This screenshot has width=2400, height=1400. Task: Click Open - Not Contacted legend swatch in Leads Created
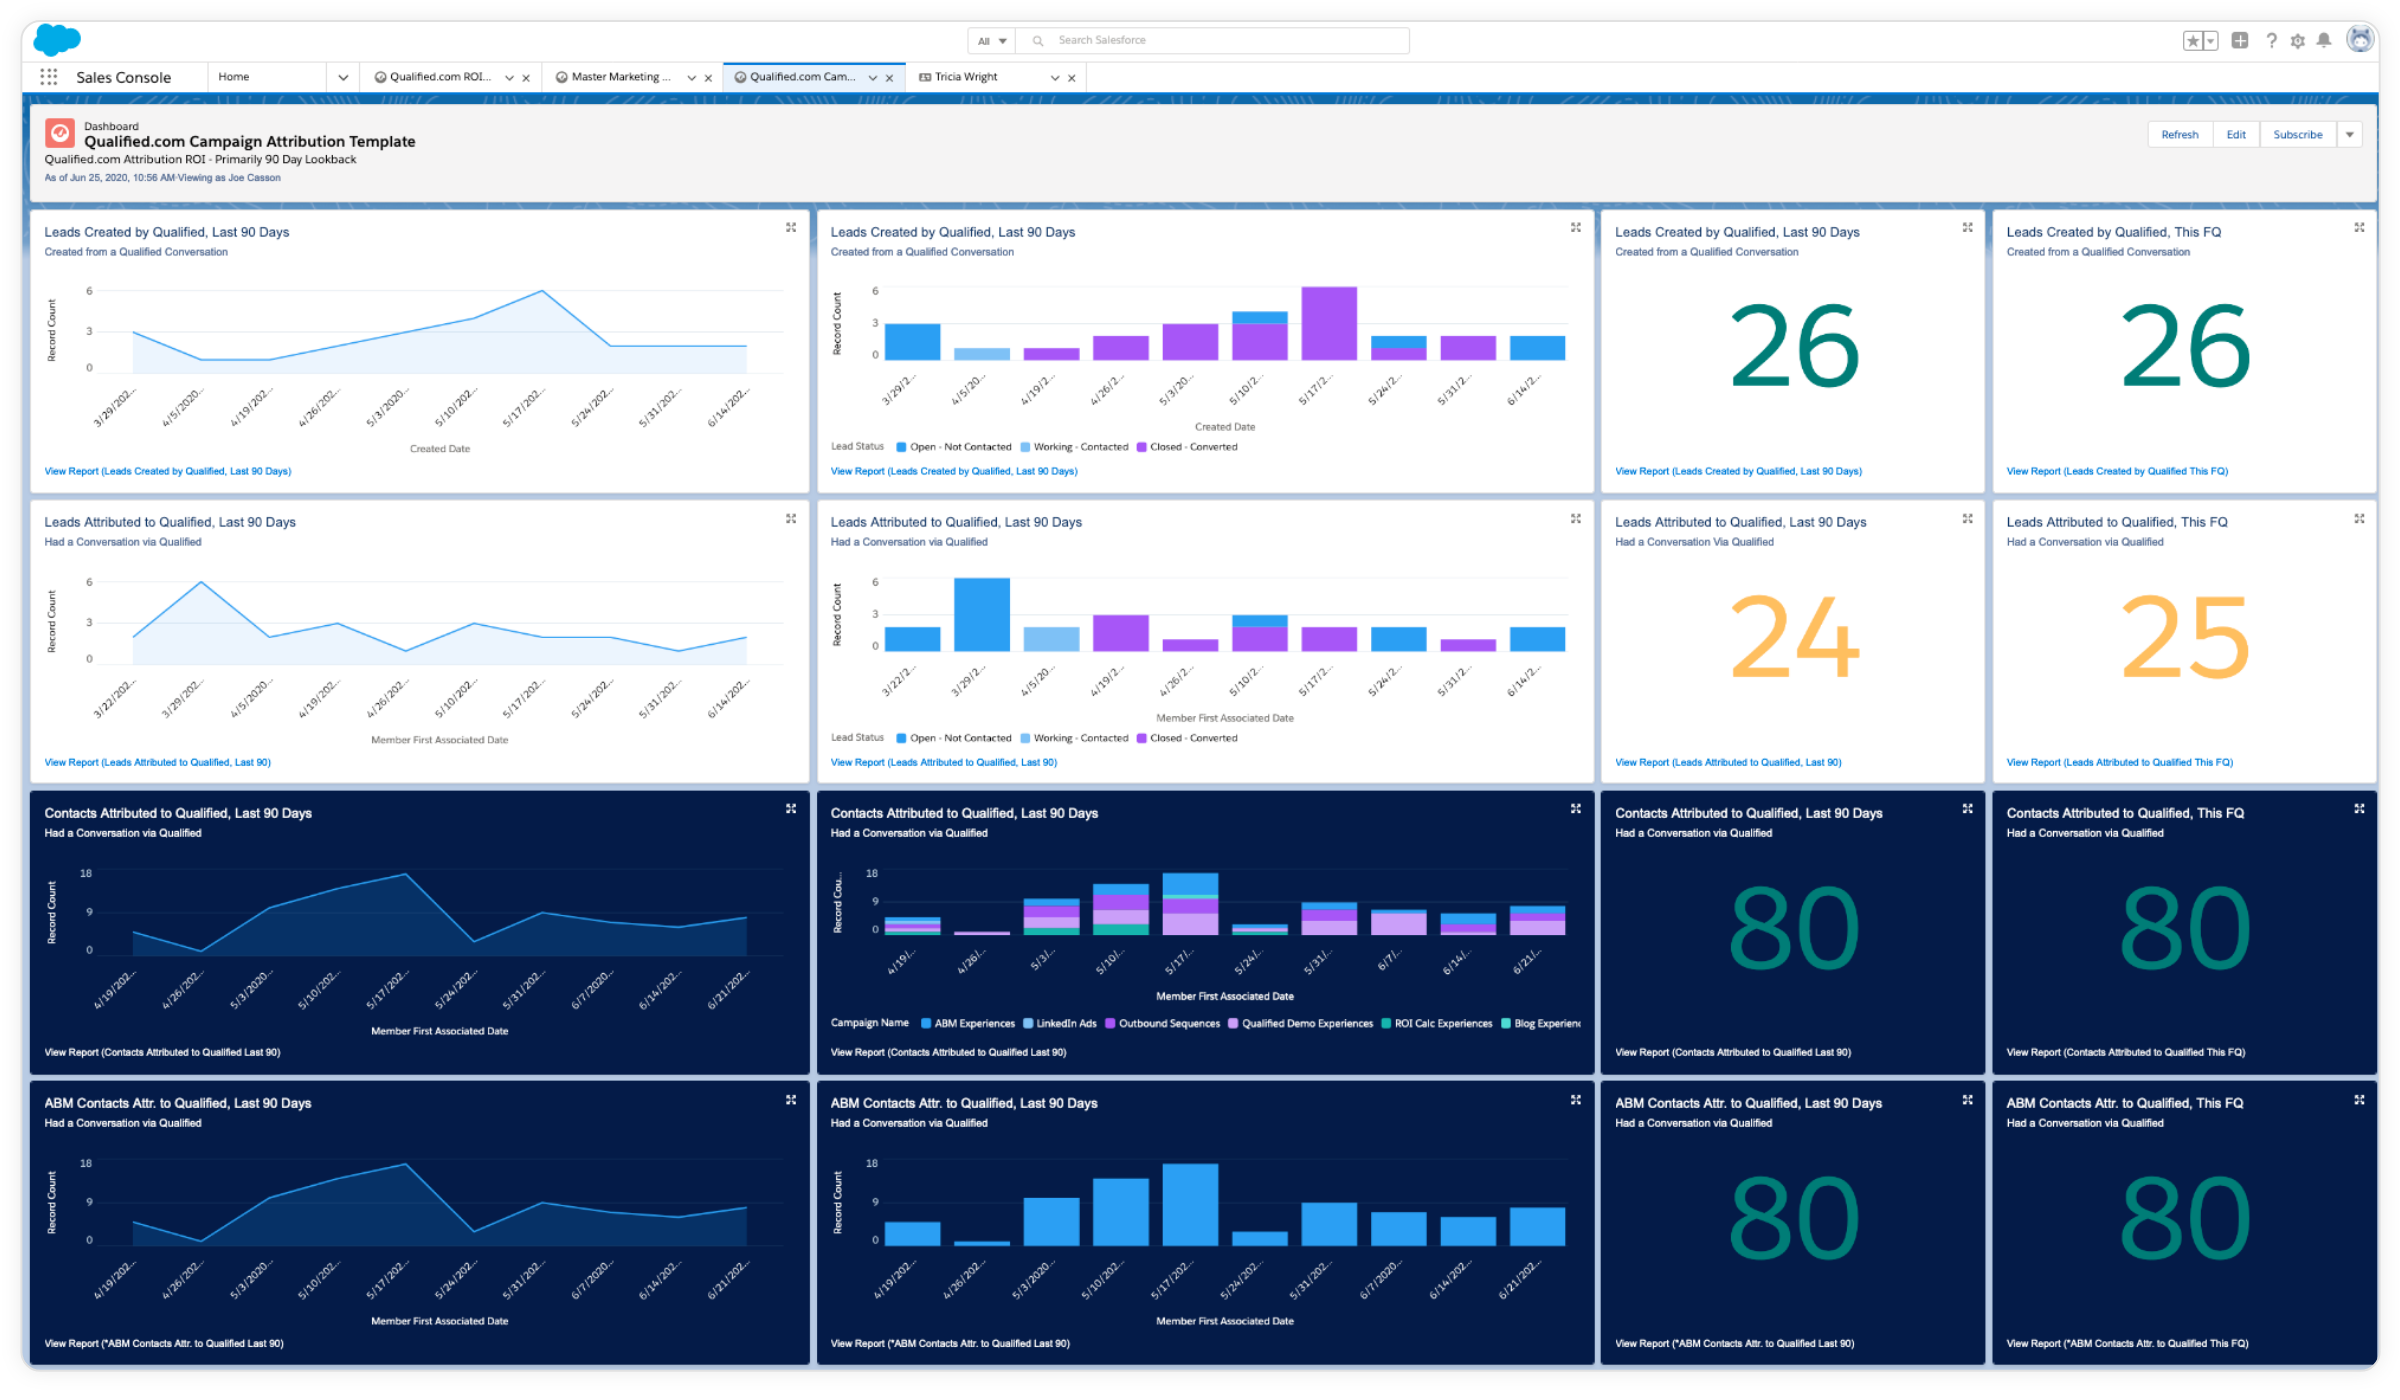point(901,447)
